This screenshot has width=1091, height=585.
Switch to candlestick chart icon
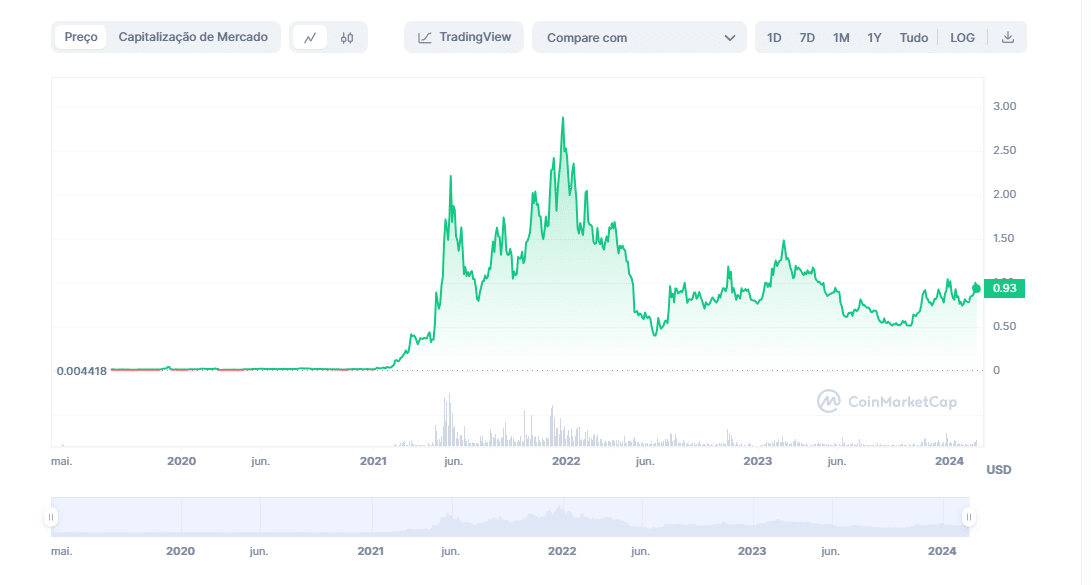pos(347,38)
